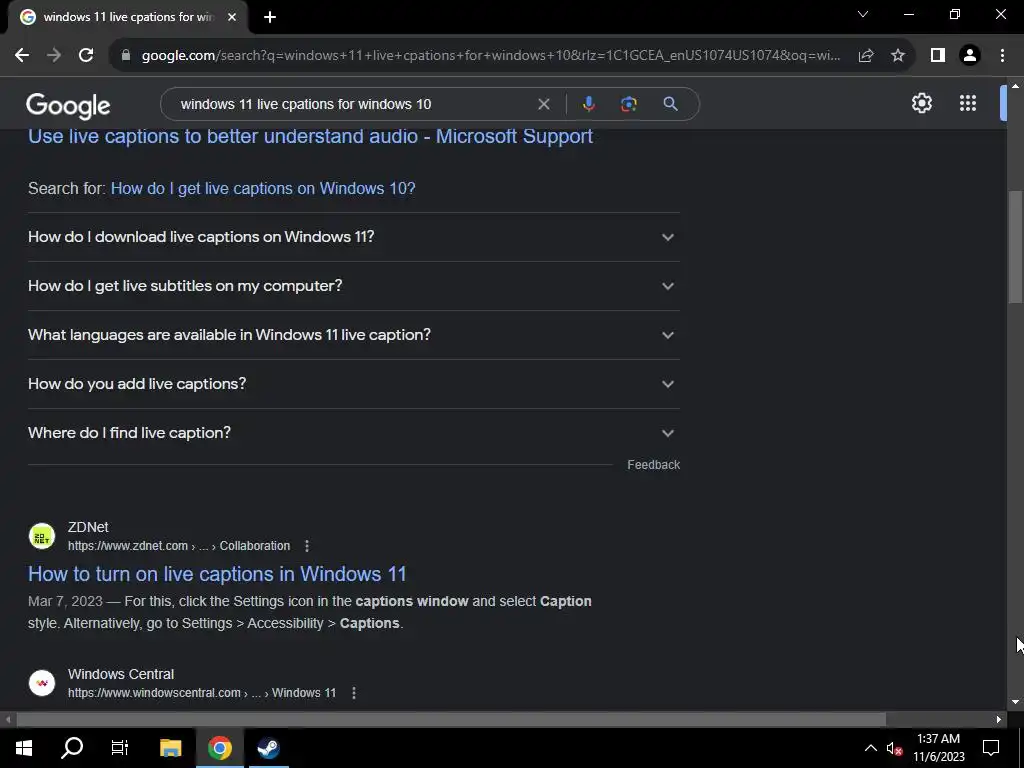
Task: Expand 'How do I download live captions on Windows 11?'
Action: 353,237
